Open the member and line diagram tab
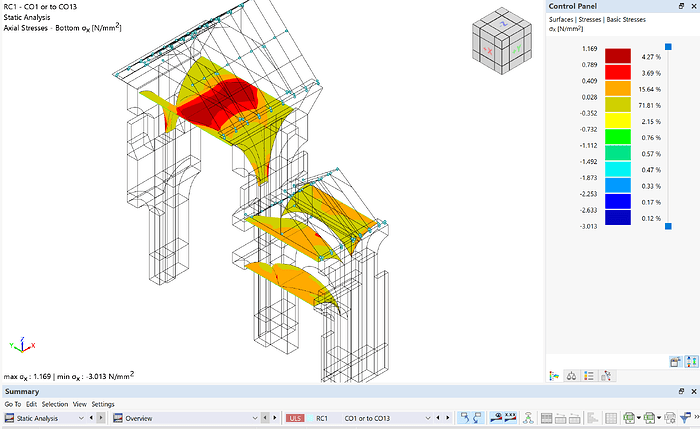 coord(606,376)
